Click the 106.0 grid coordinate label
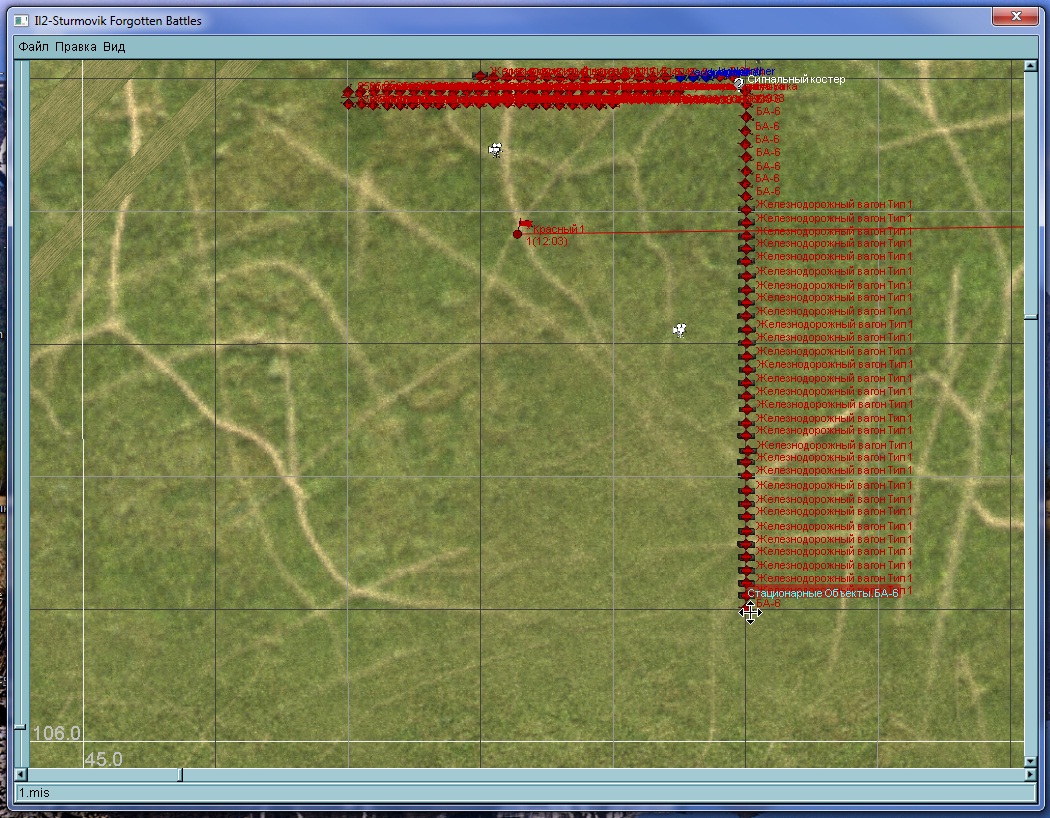The width and height of the screenshot is (1050, 818). click(x=56, y=733)
